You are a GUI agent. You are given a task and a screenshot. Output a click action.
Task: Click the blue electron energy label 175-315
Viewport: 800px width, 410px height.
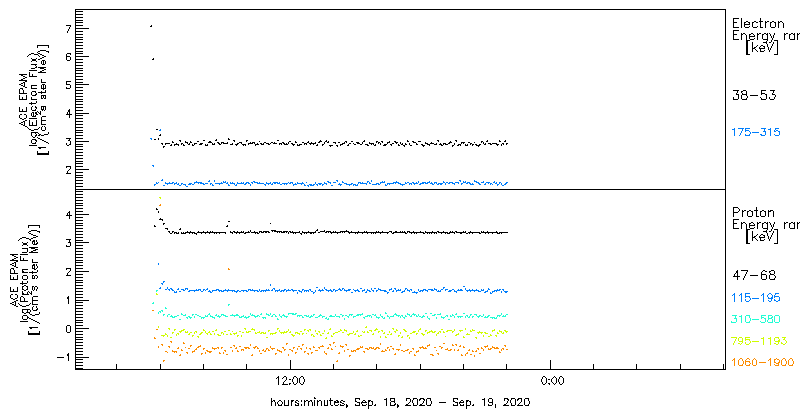pos(756,132)
